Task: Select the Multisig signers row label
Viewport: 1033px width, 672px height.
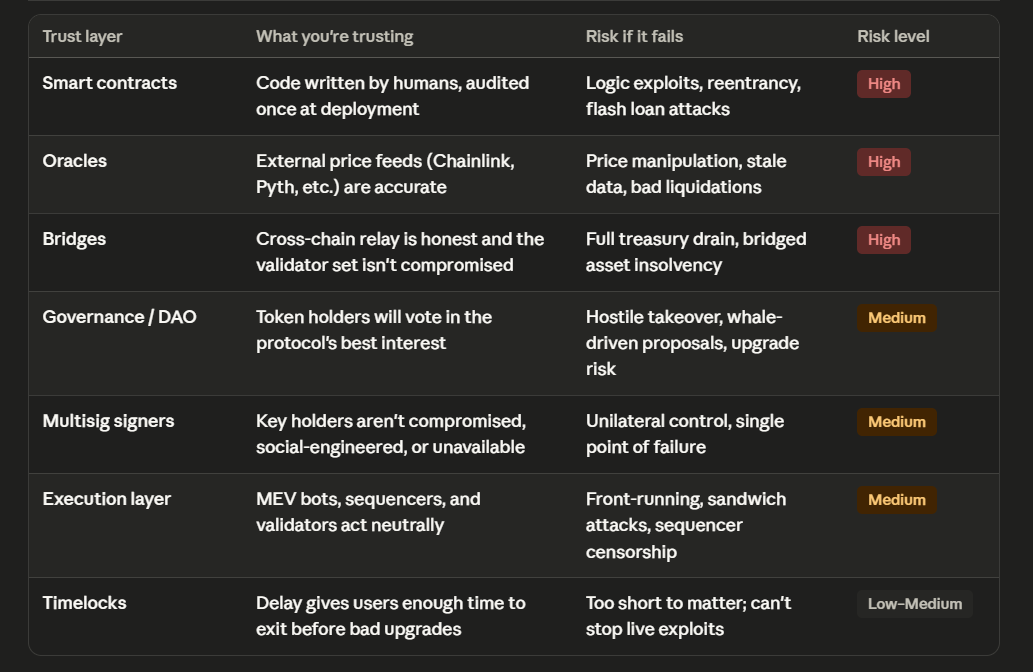Action: tap(108, 421)
